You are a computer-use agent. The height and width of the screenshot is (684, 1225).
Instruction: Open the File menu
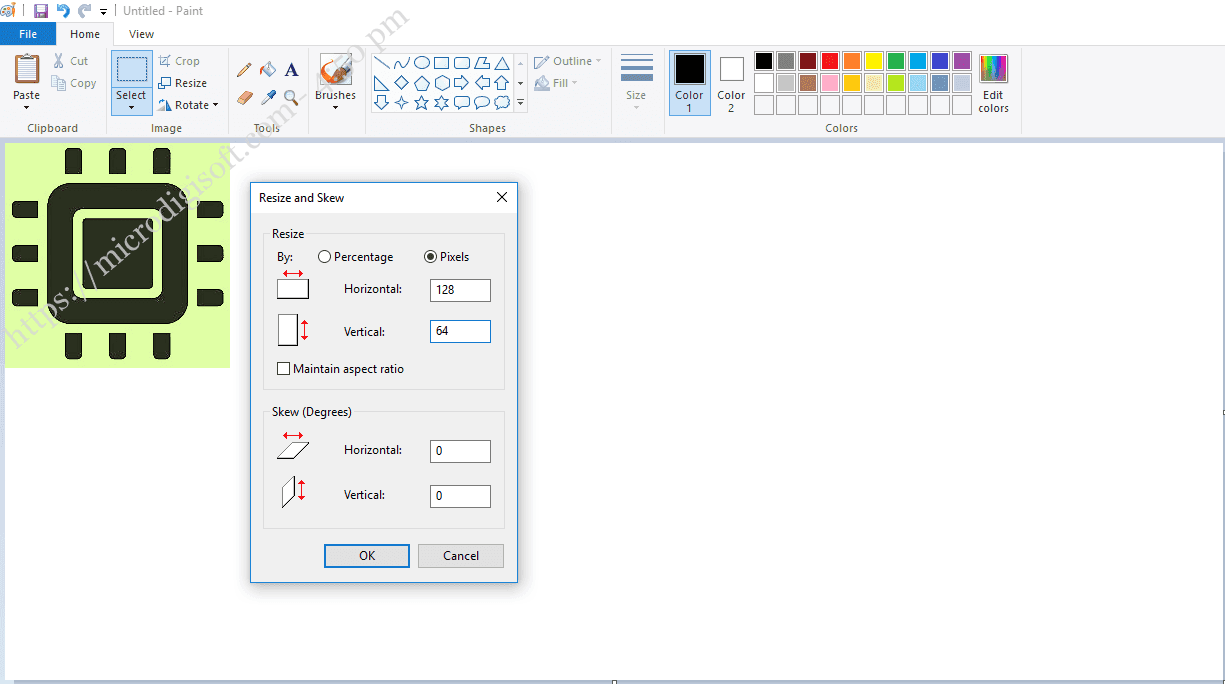click(28, 33)
